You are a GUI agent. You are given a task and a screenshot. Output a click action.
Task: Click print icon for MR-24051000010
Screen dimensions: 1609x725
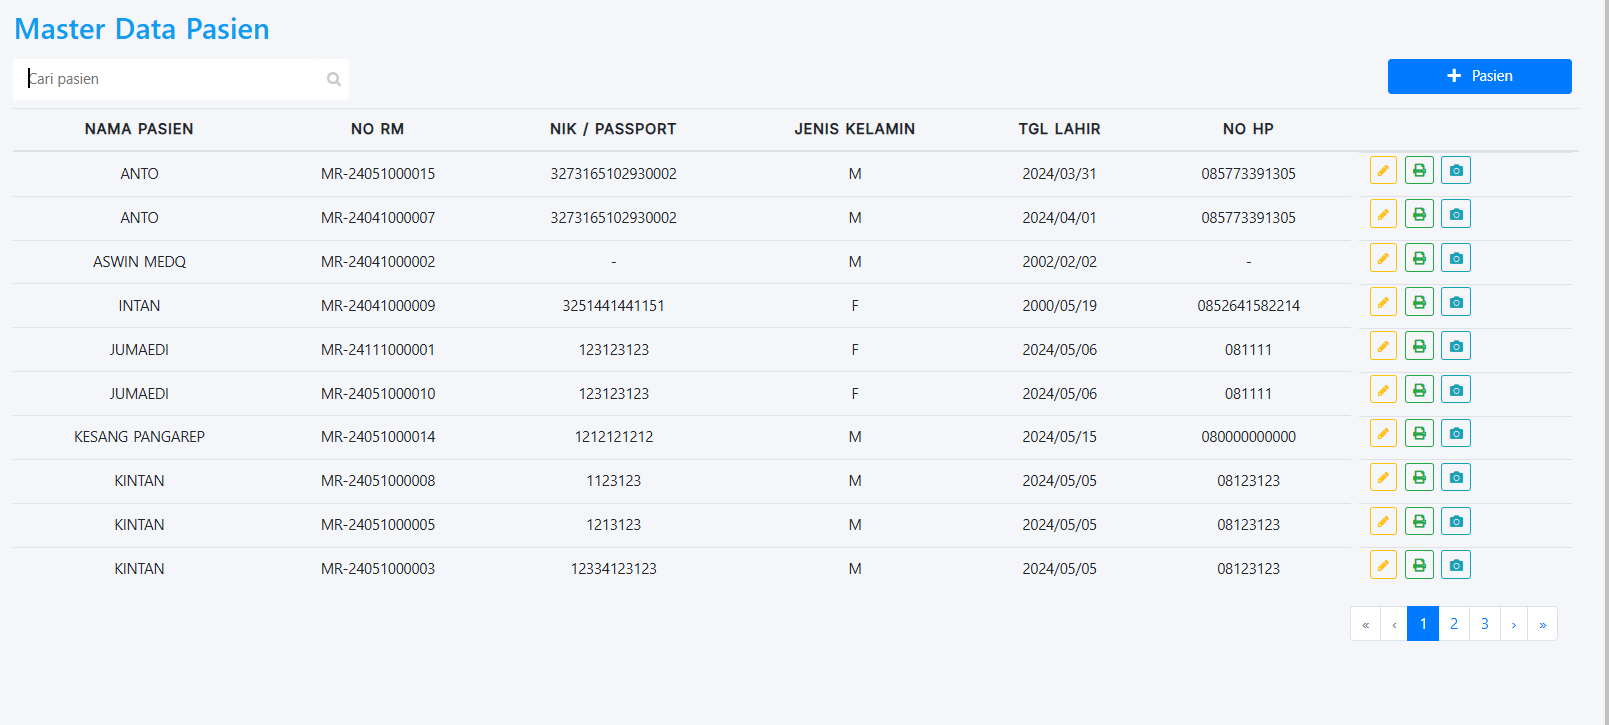point(1419,391)
